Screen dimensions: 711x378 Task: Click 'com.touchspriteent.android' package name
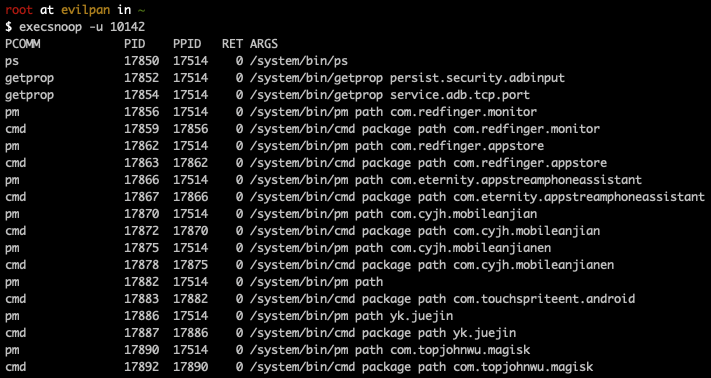pyautogui.click(x=544, y=299)
